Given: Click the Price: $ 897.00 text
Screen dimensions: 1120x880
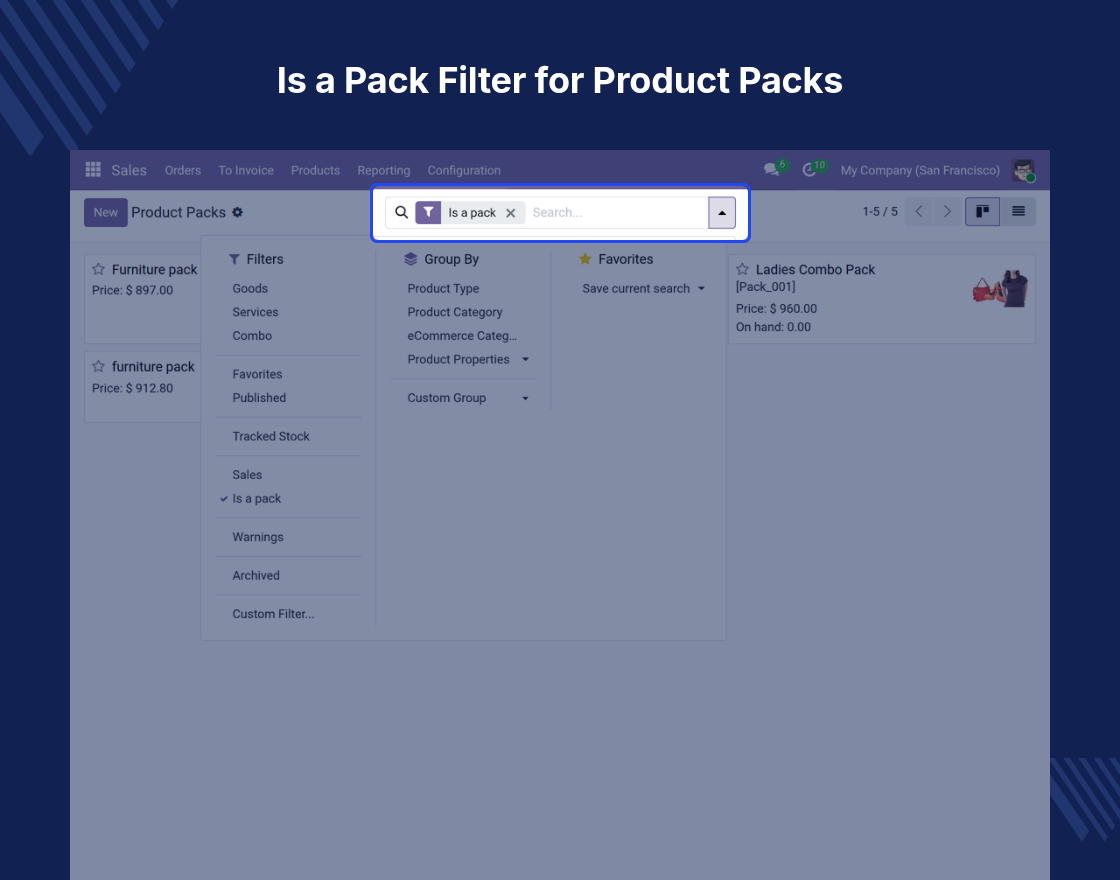Looking at the screenshot, I should point(133,290).
